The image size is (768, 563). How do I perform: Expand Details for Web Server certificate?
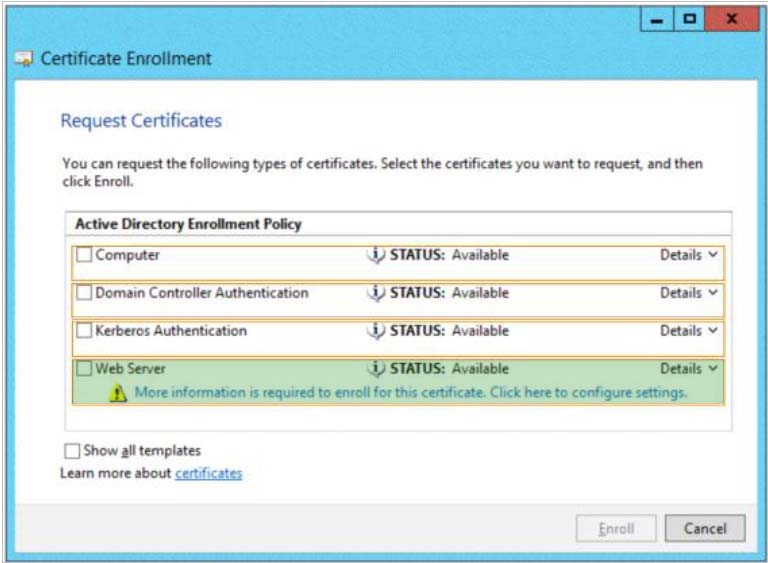689,368
